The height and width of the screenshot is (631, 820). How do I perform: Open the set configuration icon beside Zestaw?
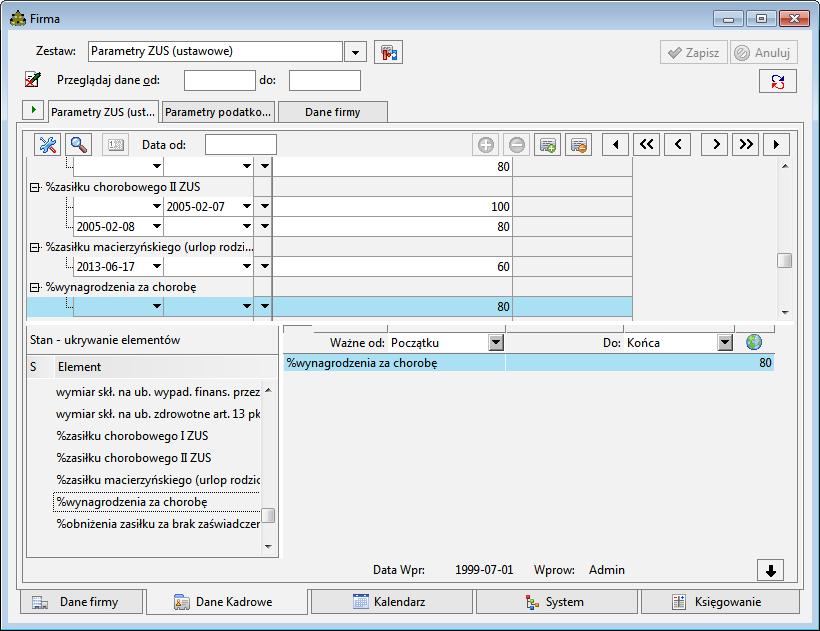(388, 52)
